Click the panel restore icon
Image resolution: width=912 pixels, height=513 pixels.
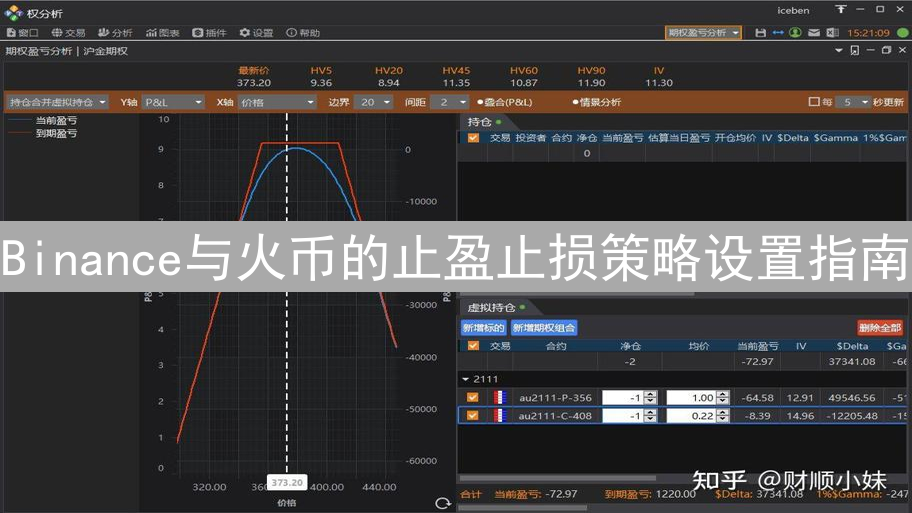886,51
